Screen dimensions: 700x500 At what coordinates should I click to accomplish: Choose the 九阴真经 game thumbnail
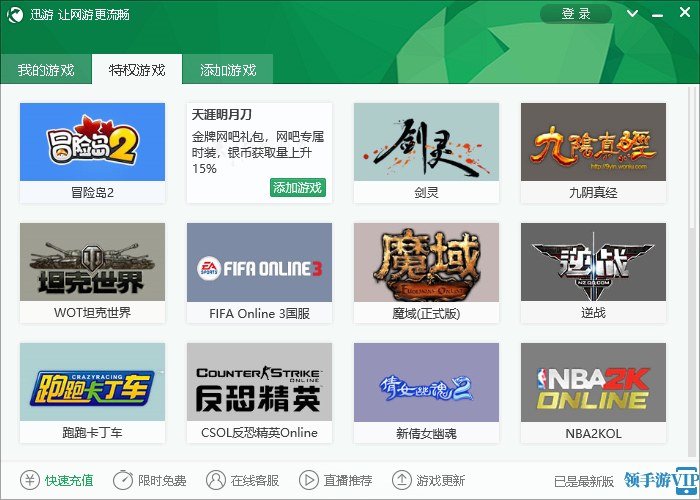coord(593,142)
